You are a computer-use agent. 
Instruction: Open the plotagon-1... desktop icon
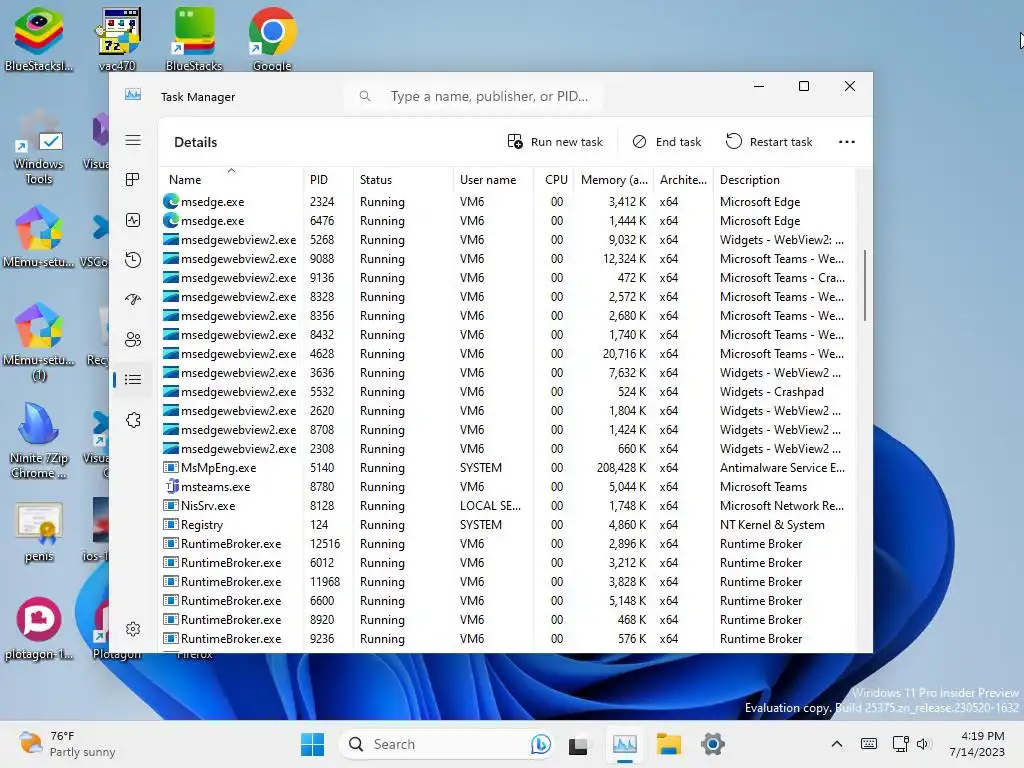[39, 628]
